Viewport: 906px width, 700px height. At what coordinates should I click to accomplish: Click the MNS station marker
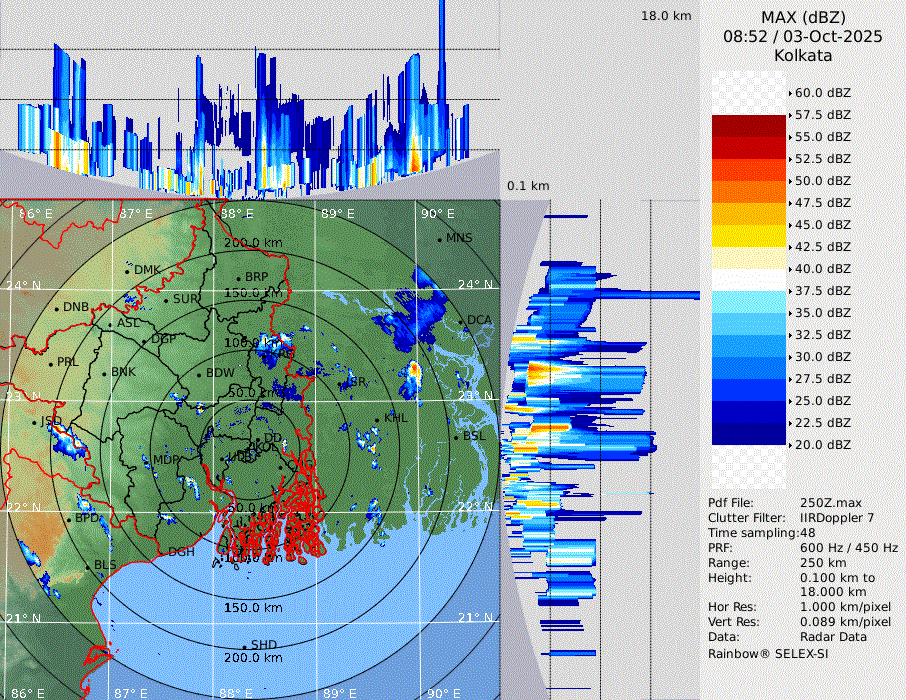tap(439, 239)
